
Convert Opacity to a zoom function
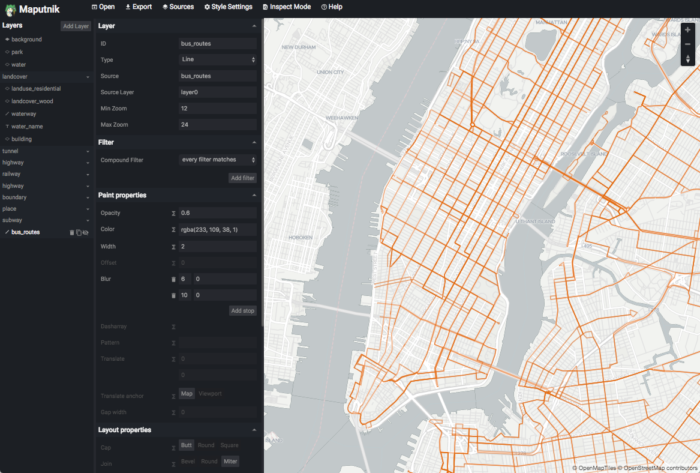[x=173, y=213]
